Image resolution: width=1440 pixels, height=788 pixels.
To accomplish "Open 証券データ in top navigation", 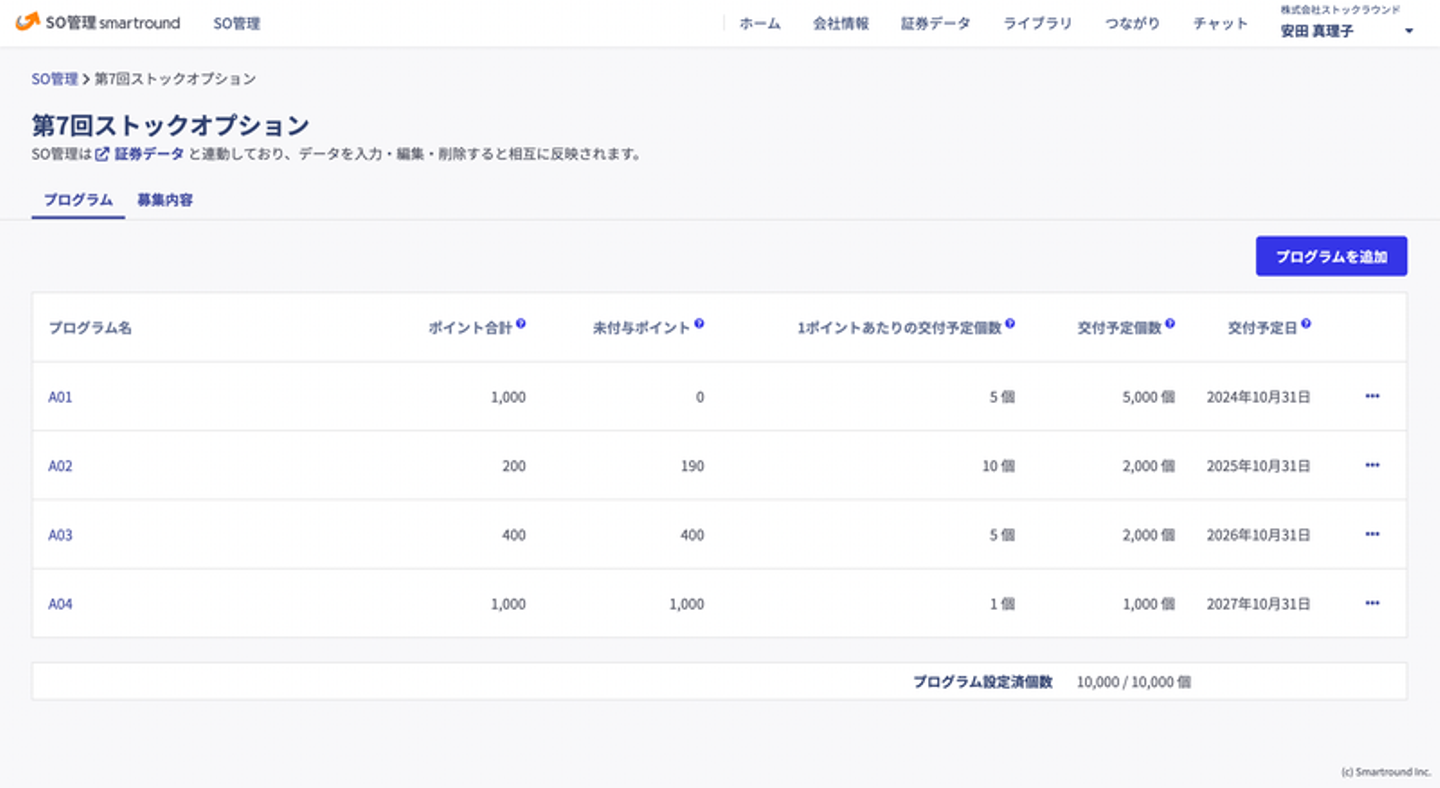I will pos(935,23).
